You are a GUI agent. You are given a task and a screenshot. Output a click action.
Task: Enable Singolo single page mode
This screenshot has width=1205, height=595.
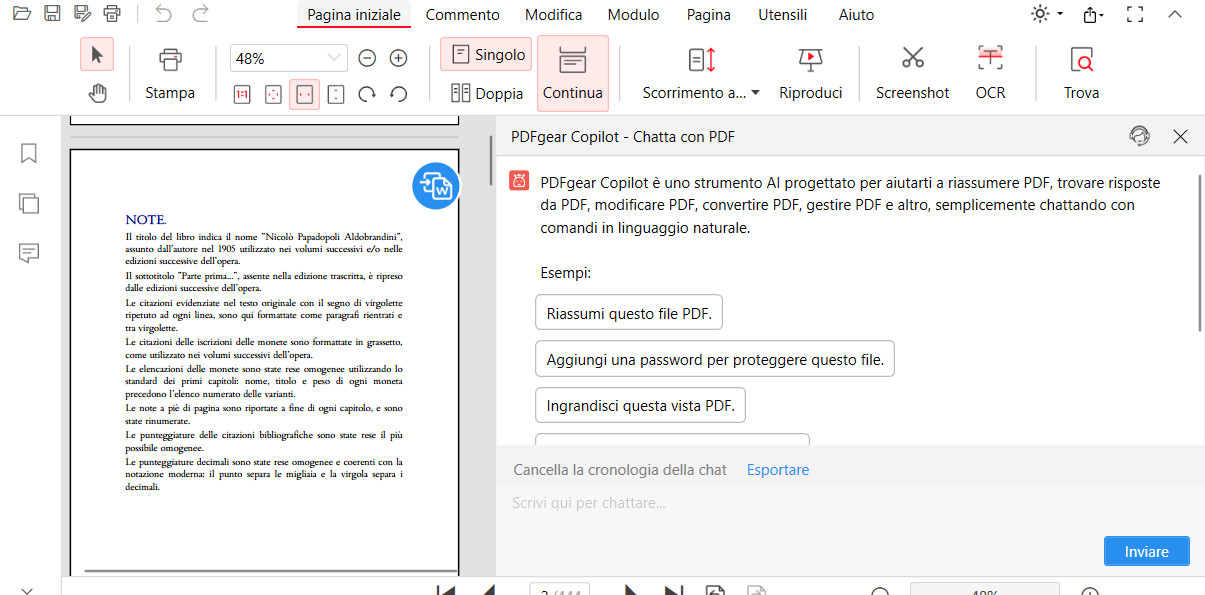485,54
